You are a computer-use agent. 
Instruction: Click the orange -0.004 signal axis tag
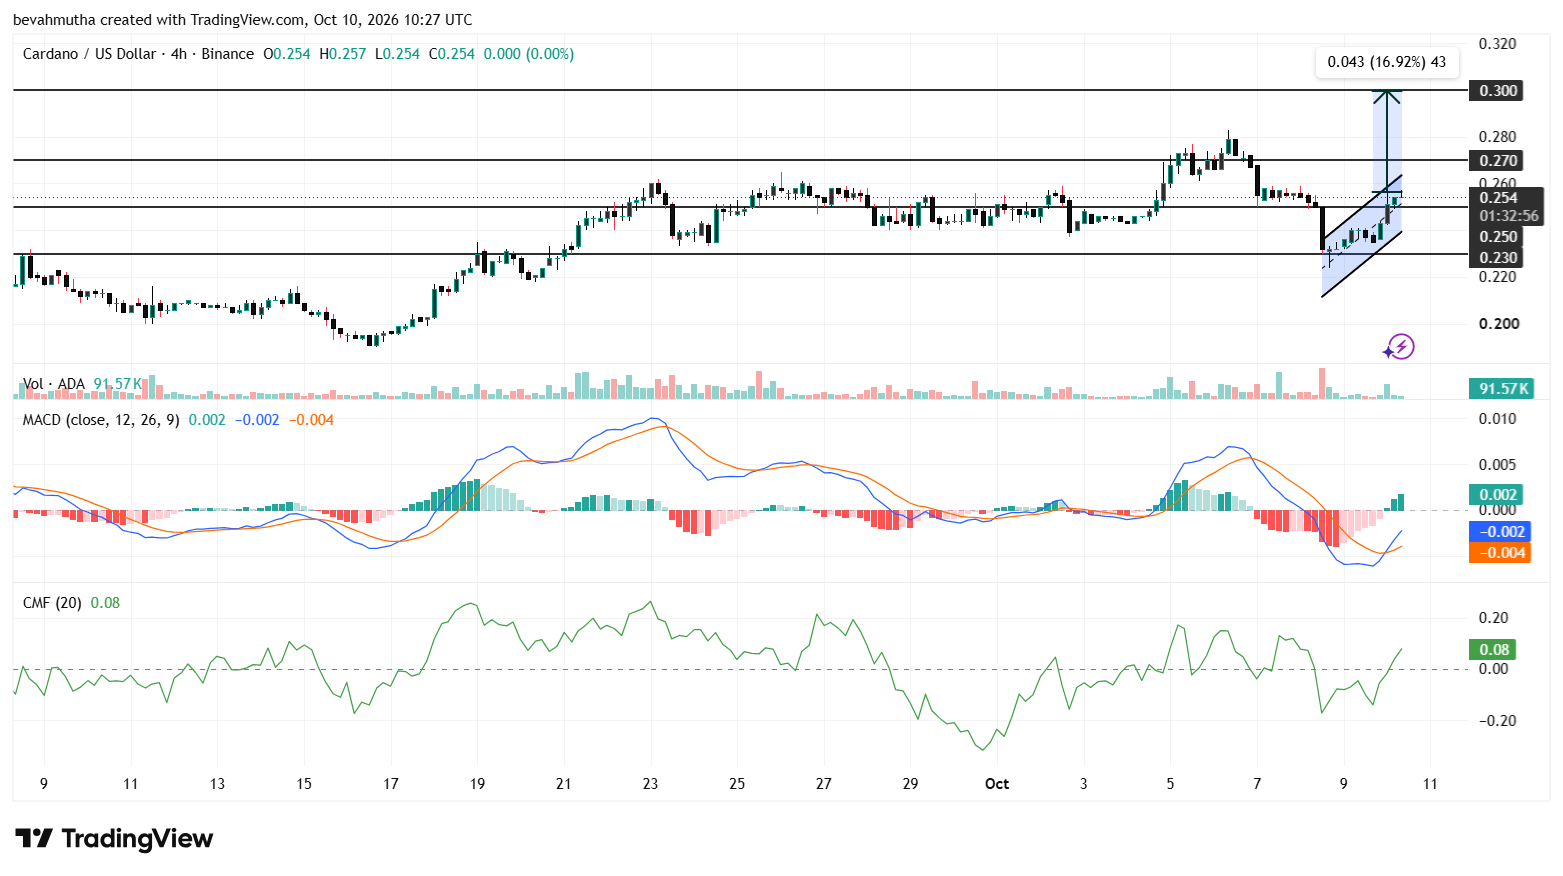(1500, 553)
